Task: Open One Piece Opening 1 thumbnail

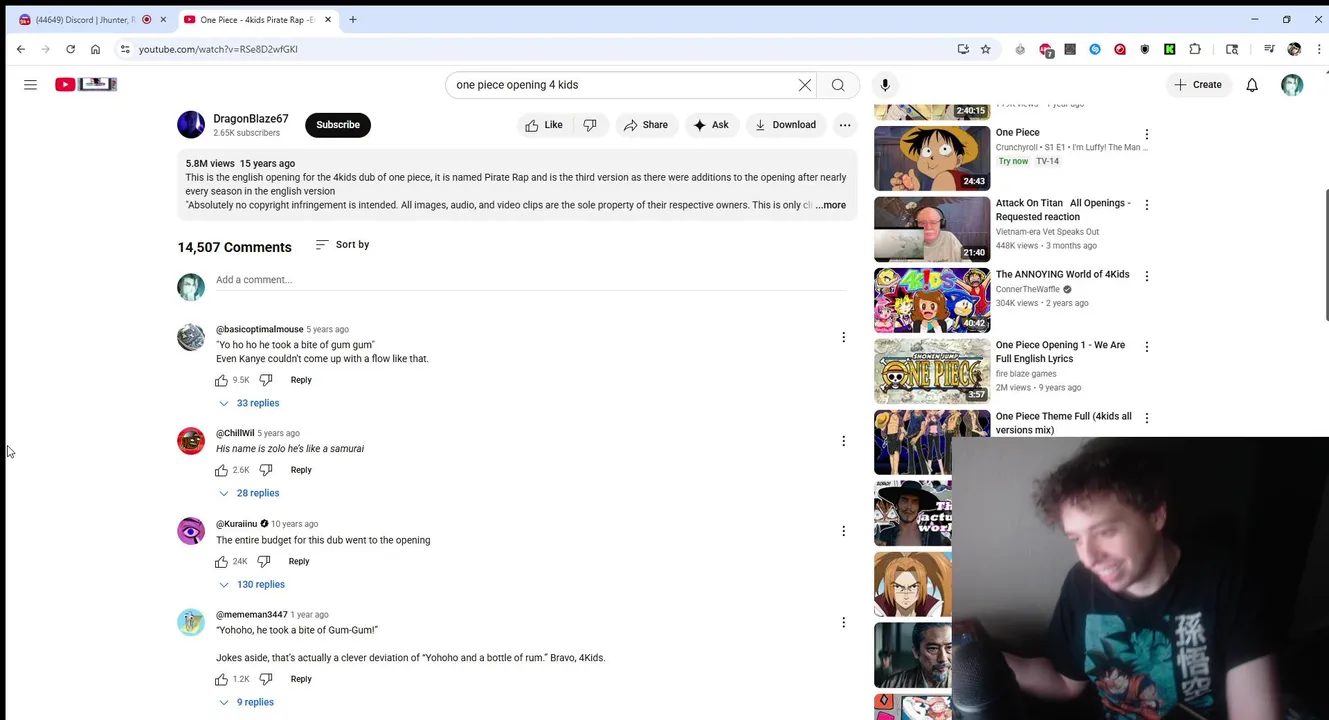Action: (x=932, y=371)
